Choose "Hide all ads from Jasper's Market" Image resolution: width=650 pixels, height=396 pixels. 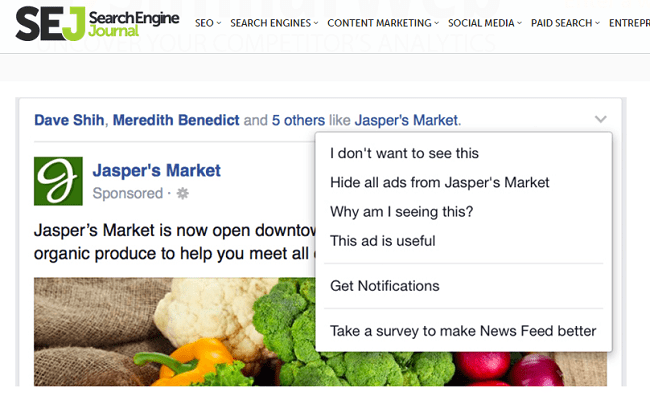coord(439,182)
